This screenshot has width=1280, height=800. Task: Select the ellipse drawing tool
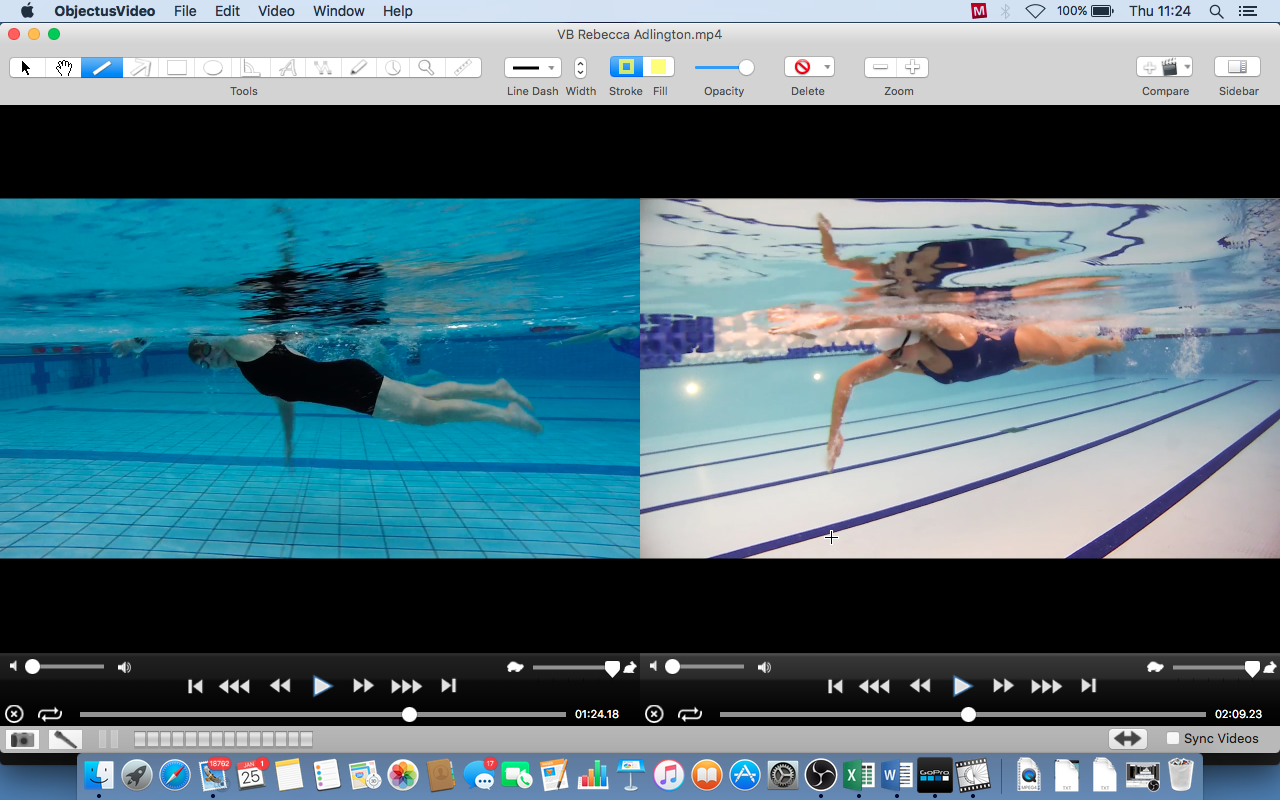[x=213, y=68]
